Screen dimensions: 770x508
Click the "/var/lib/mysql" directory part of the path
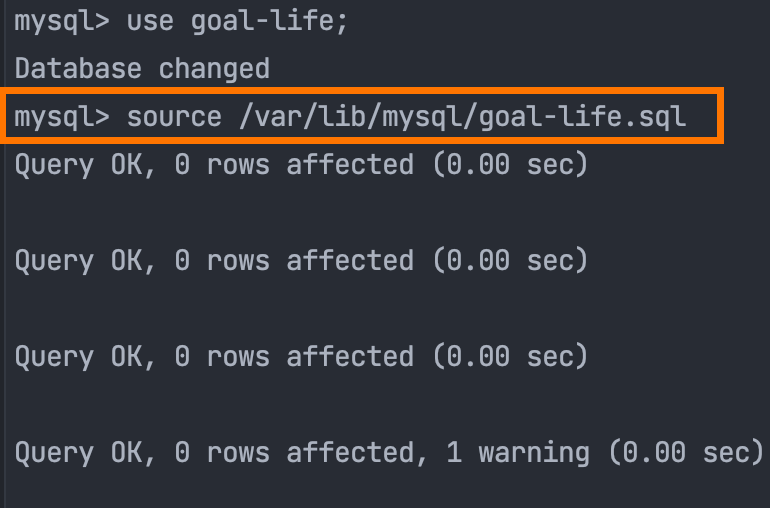(350, 117)
